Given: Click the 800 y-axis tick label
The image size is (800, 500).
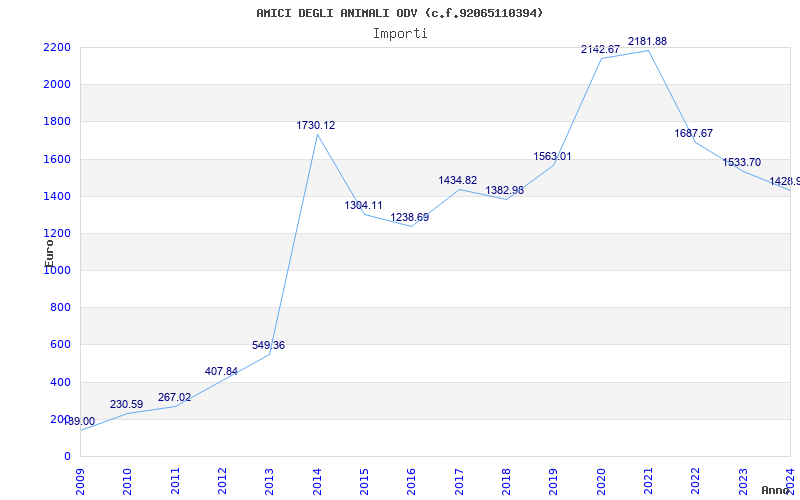Looking at the screenshot, I should (60, 308).
